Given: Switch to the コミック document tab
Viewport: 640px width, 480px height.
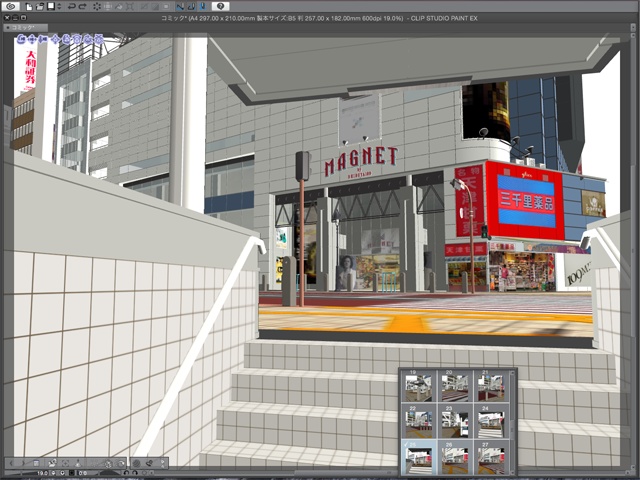Looking at the screenshot, I should pyautogui.click(x=25, y=27).
